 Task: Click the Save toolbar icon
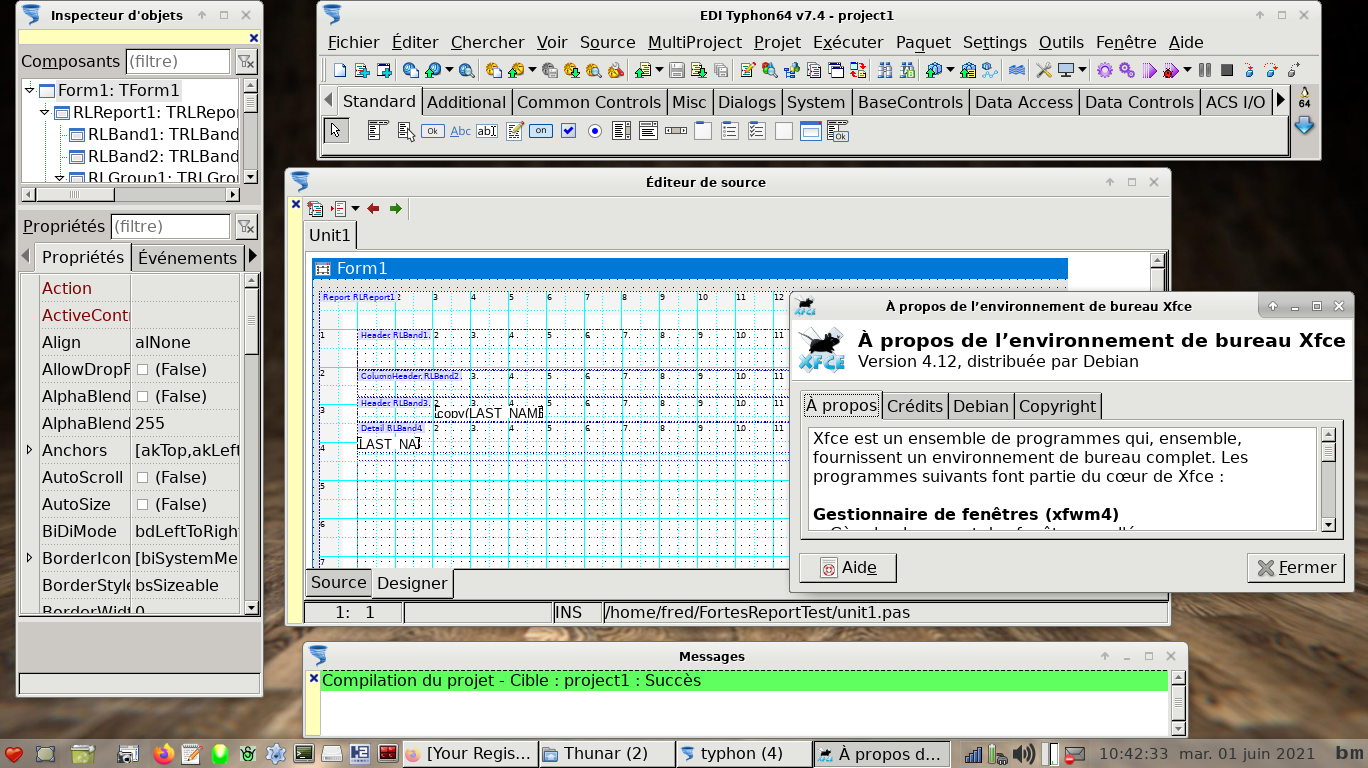pos(677,70)
